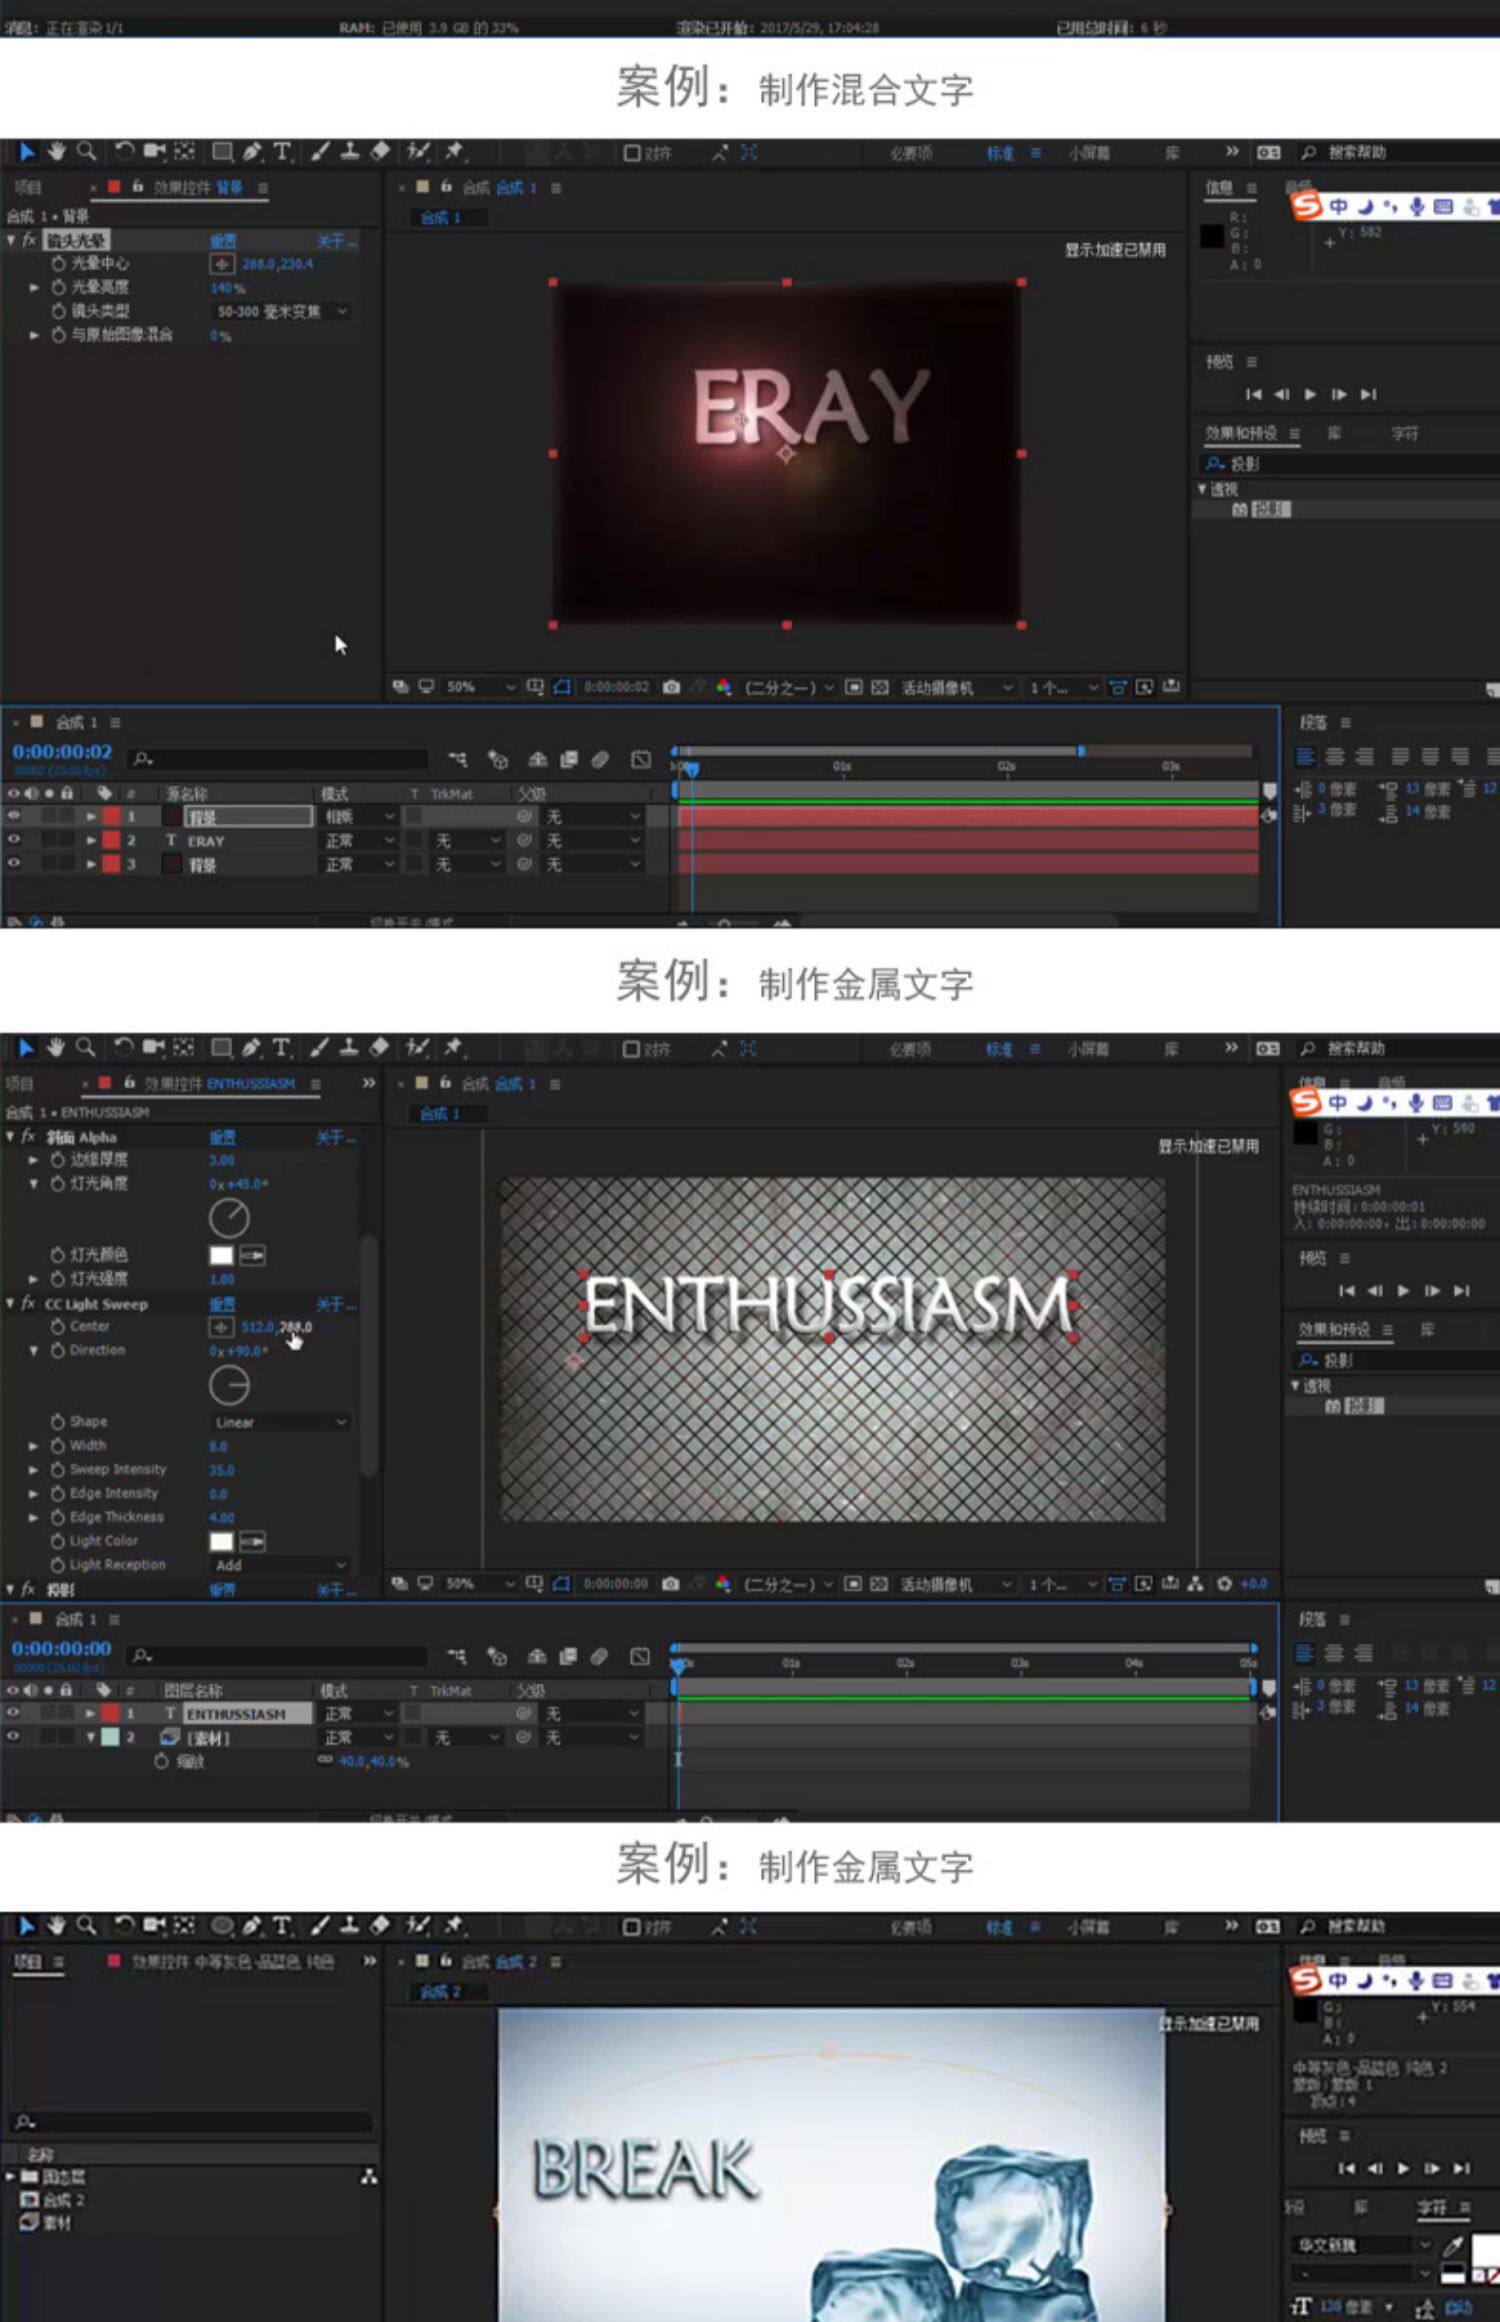Click 关于 for the 镜头光晕 effect
The image size is (1500, 2322).
coord(336,241)
